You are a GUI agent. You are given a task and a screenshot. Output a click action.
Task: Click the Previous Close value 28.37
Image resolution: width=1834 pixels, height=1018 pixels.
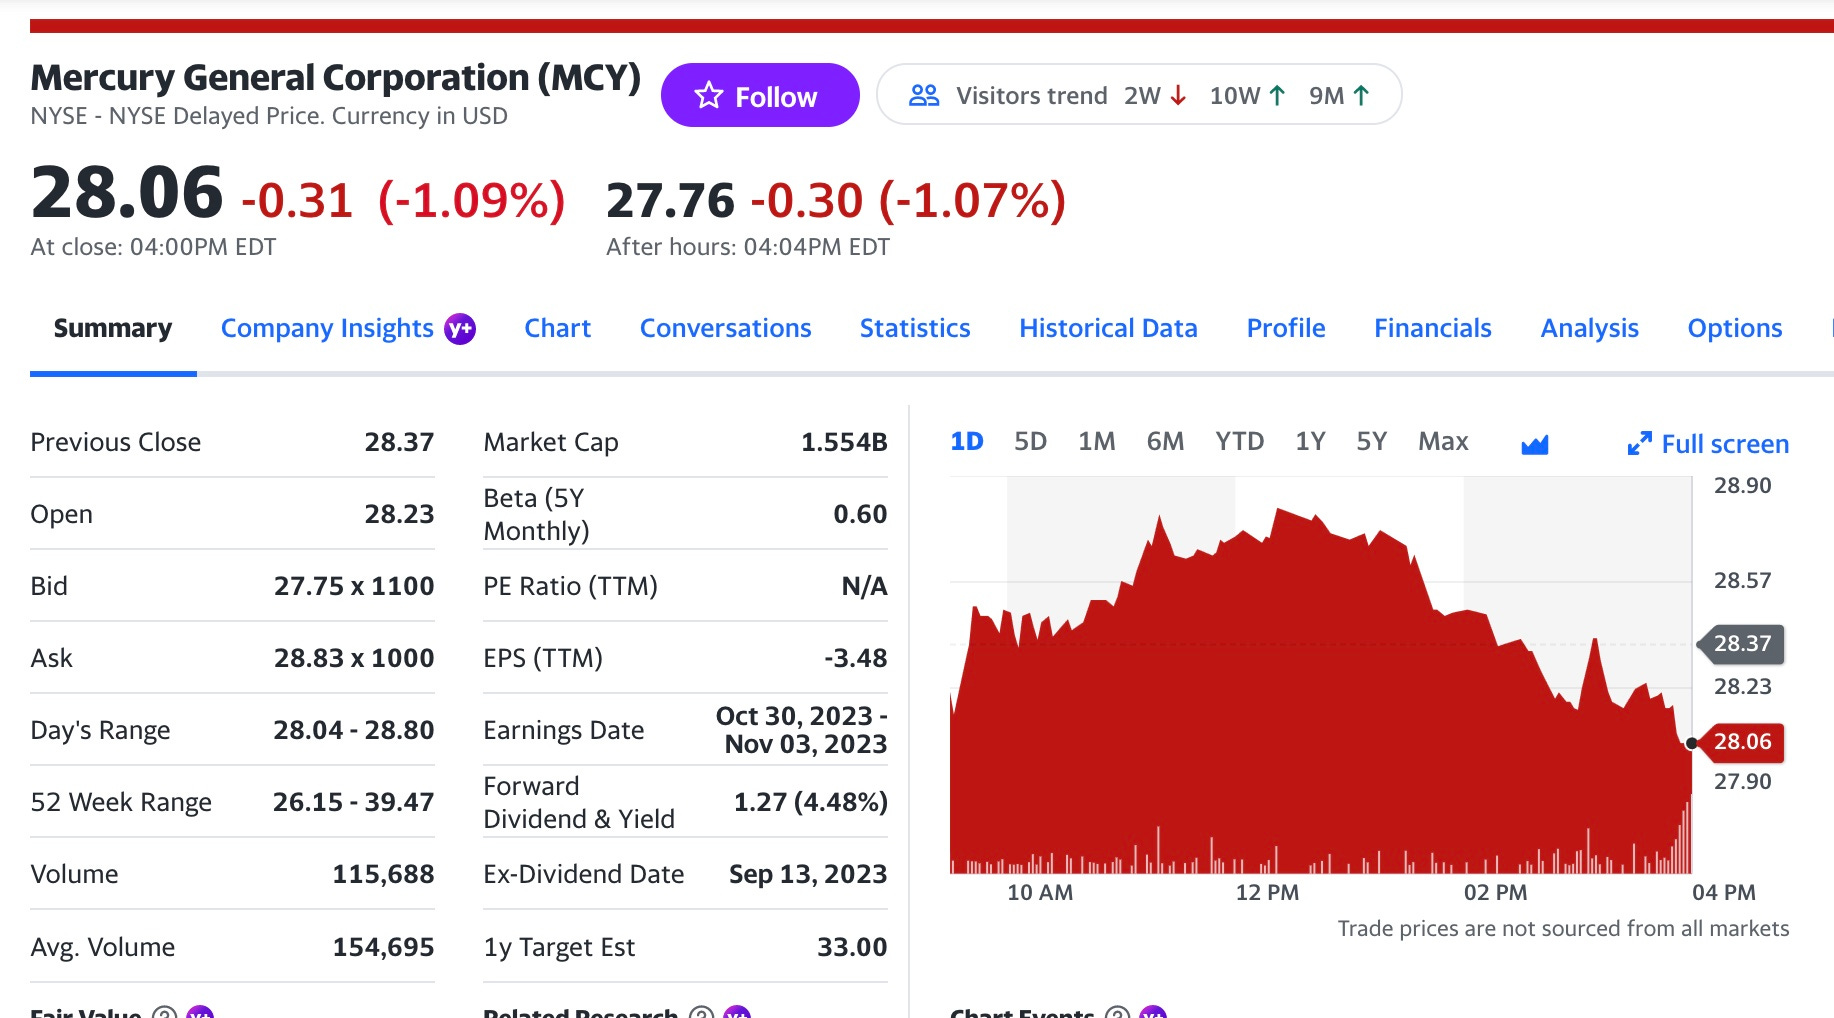click(399, 442)
